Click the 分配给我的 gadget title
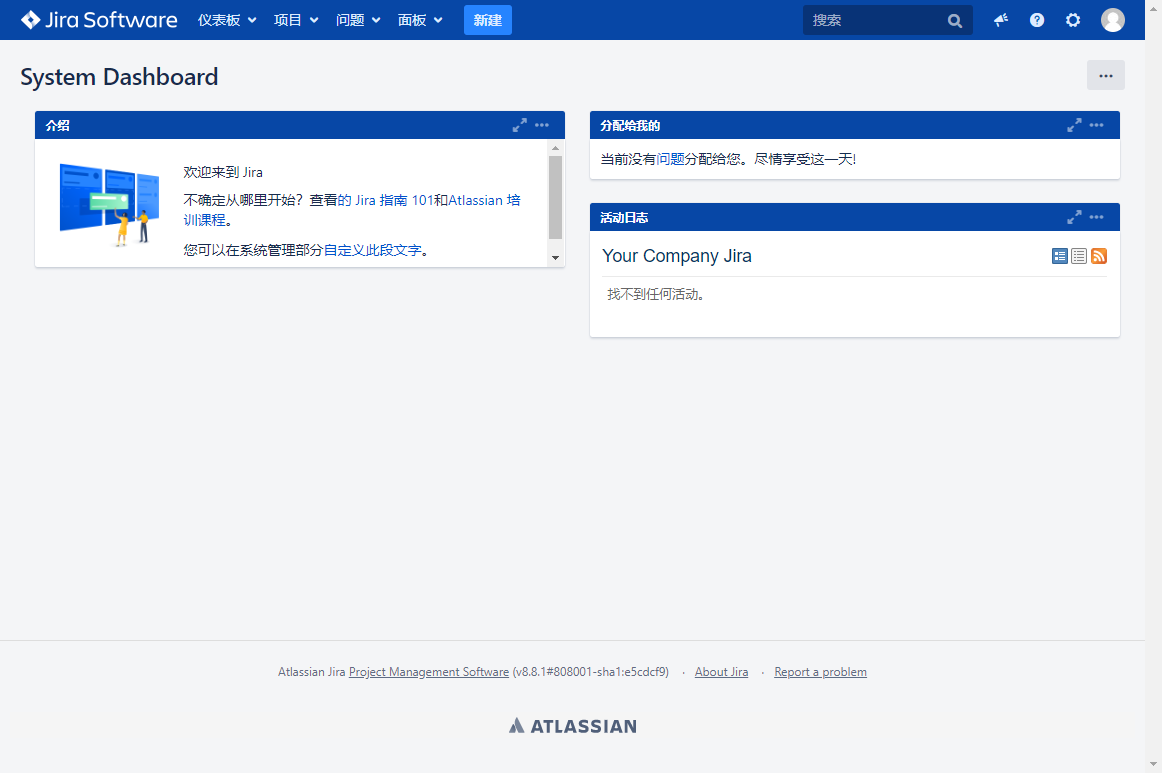This screenshot has height=773, width=1162. [630, 125]
